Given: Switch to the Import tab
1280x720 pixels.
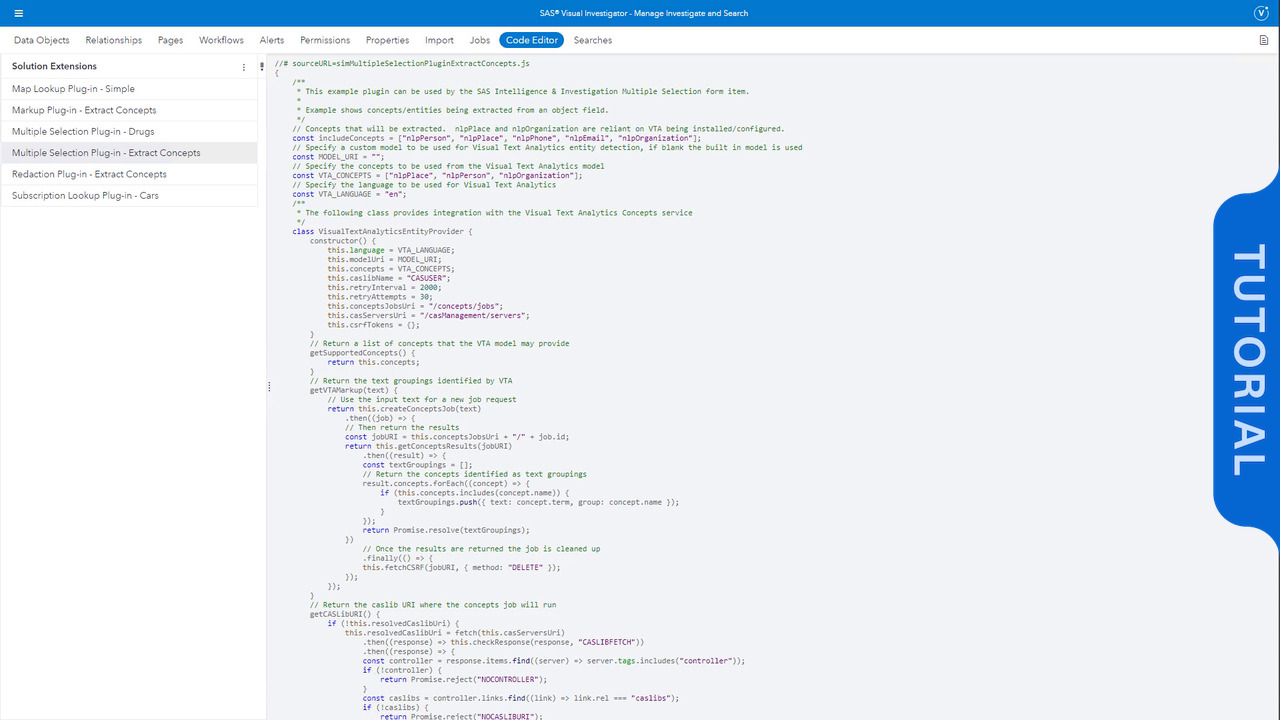Looking at the screenshot, I should click(439, 40).
